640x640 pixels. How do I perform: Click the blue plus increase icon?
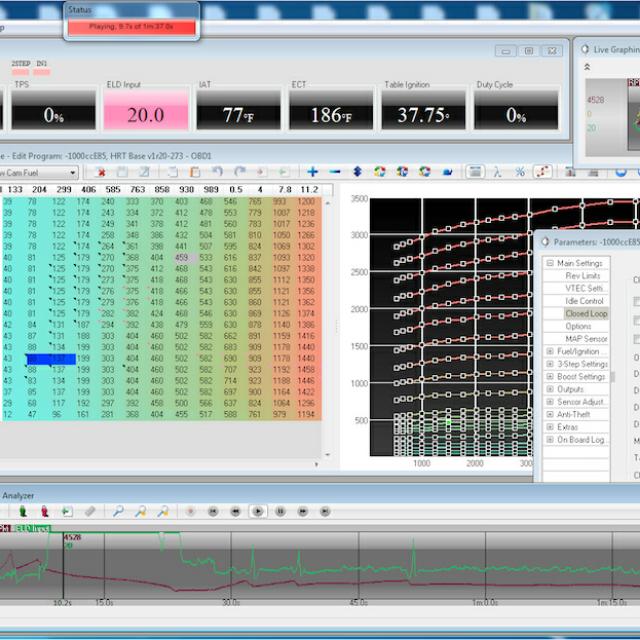pyautogui.click(x=312, y=172)
